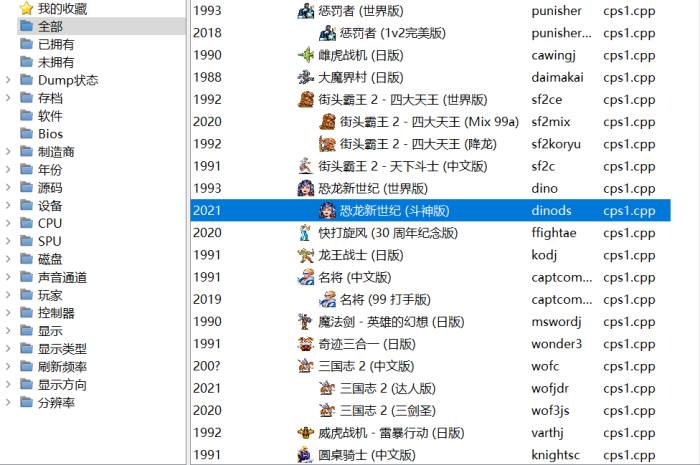Click the 名将 (中文版) icon
Viewport: 700px width, 465px height.
[306, 277]
